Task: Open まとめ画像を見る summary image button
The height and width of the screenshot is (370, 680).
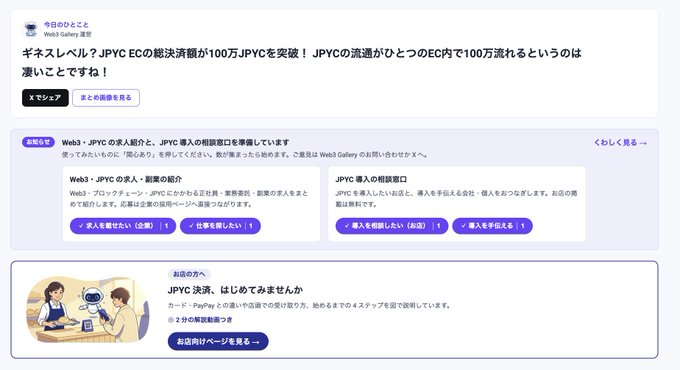Action: point(106,98)
